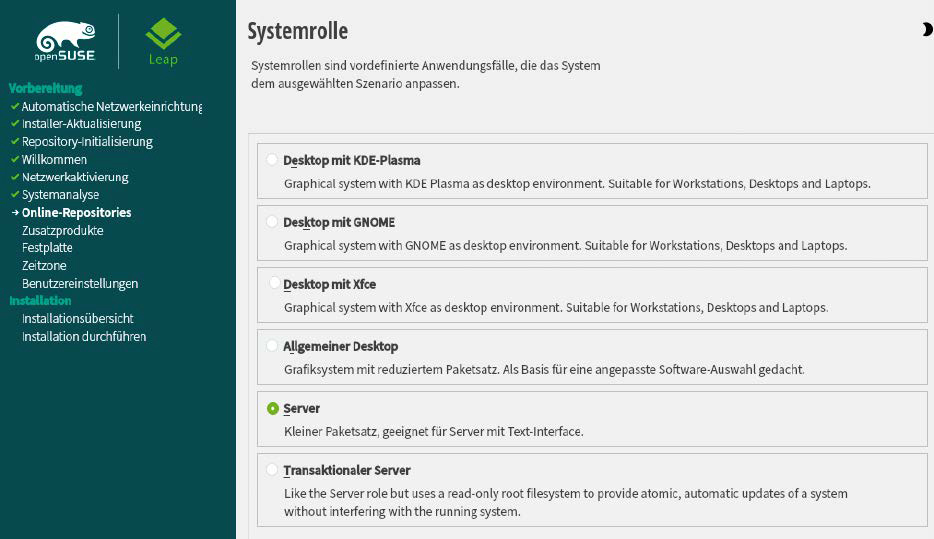Select the Desktop mit Xfce option

(272, 284)
